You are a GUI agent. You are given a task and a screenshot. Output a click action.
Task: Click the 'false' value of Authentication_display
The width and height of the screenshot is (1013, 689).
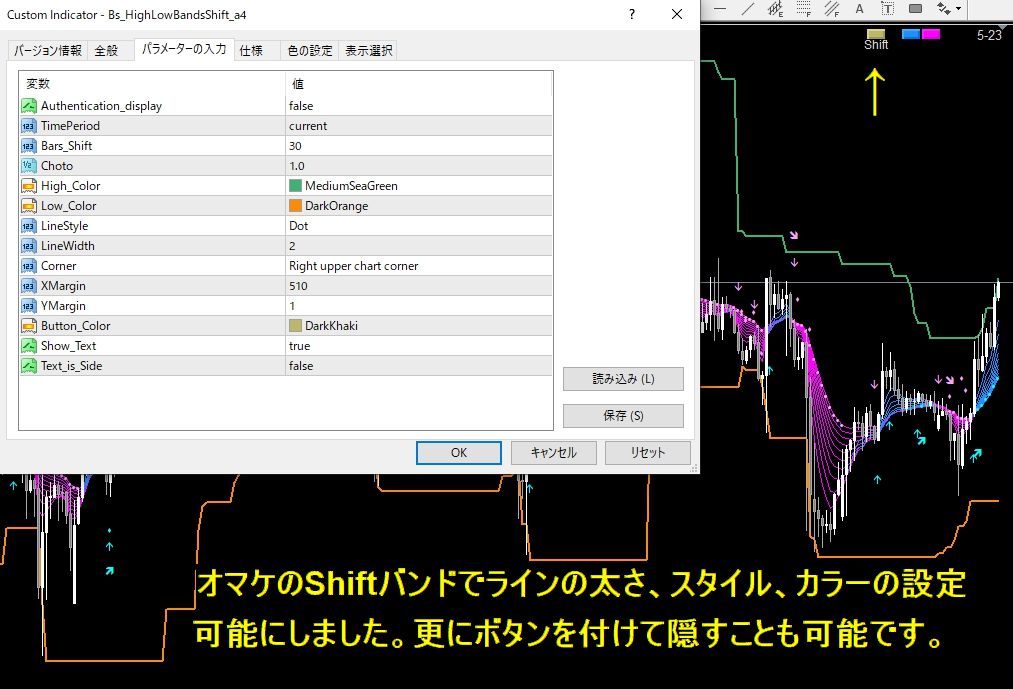[x=301, y=105]
